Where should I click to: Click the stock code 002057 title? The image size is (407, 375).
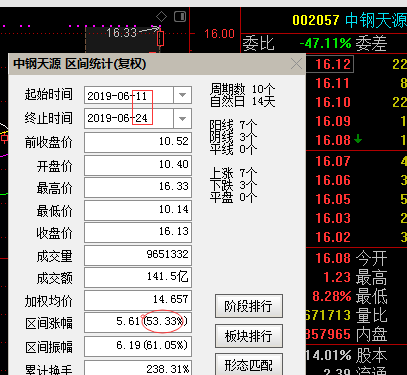(x=316, y=21)
